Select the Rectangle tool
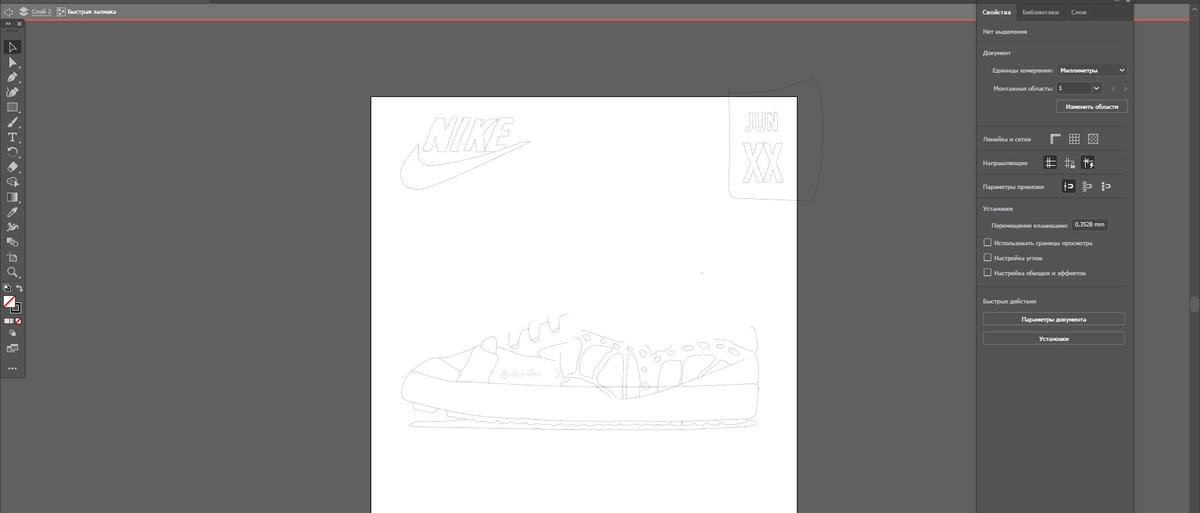 click(x=13, y=107)
